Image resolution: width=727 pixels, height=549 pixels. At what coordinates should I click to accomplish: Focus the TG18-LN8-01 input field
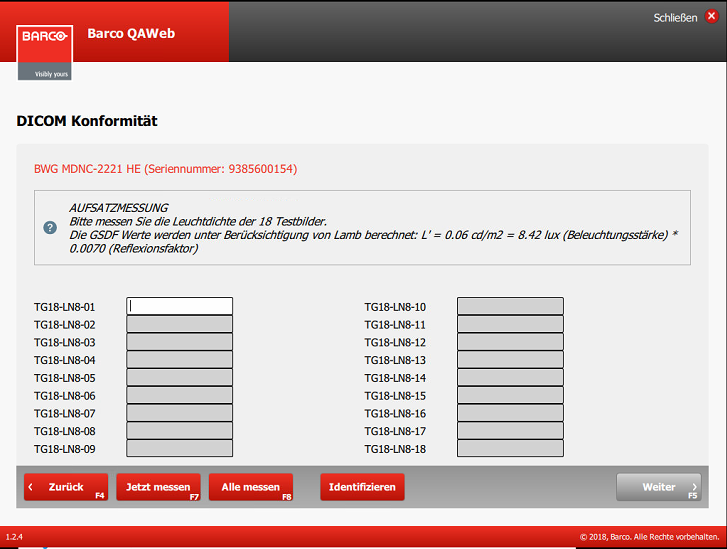pyautogui.click(x=179, y=306)
